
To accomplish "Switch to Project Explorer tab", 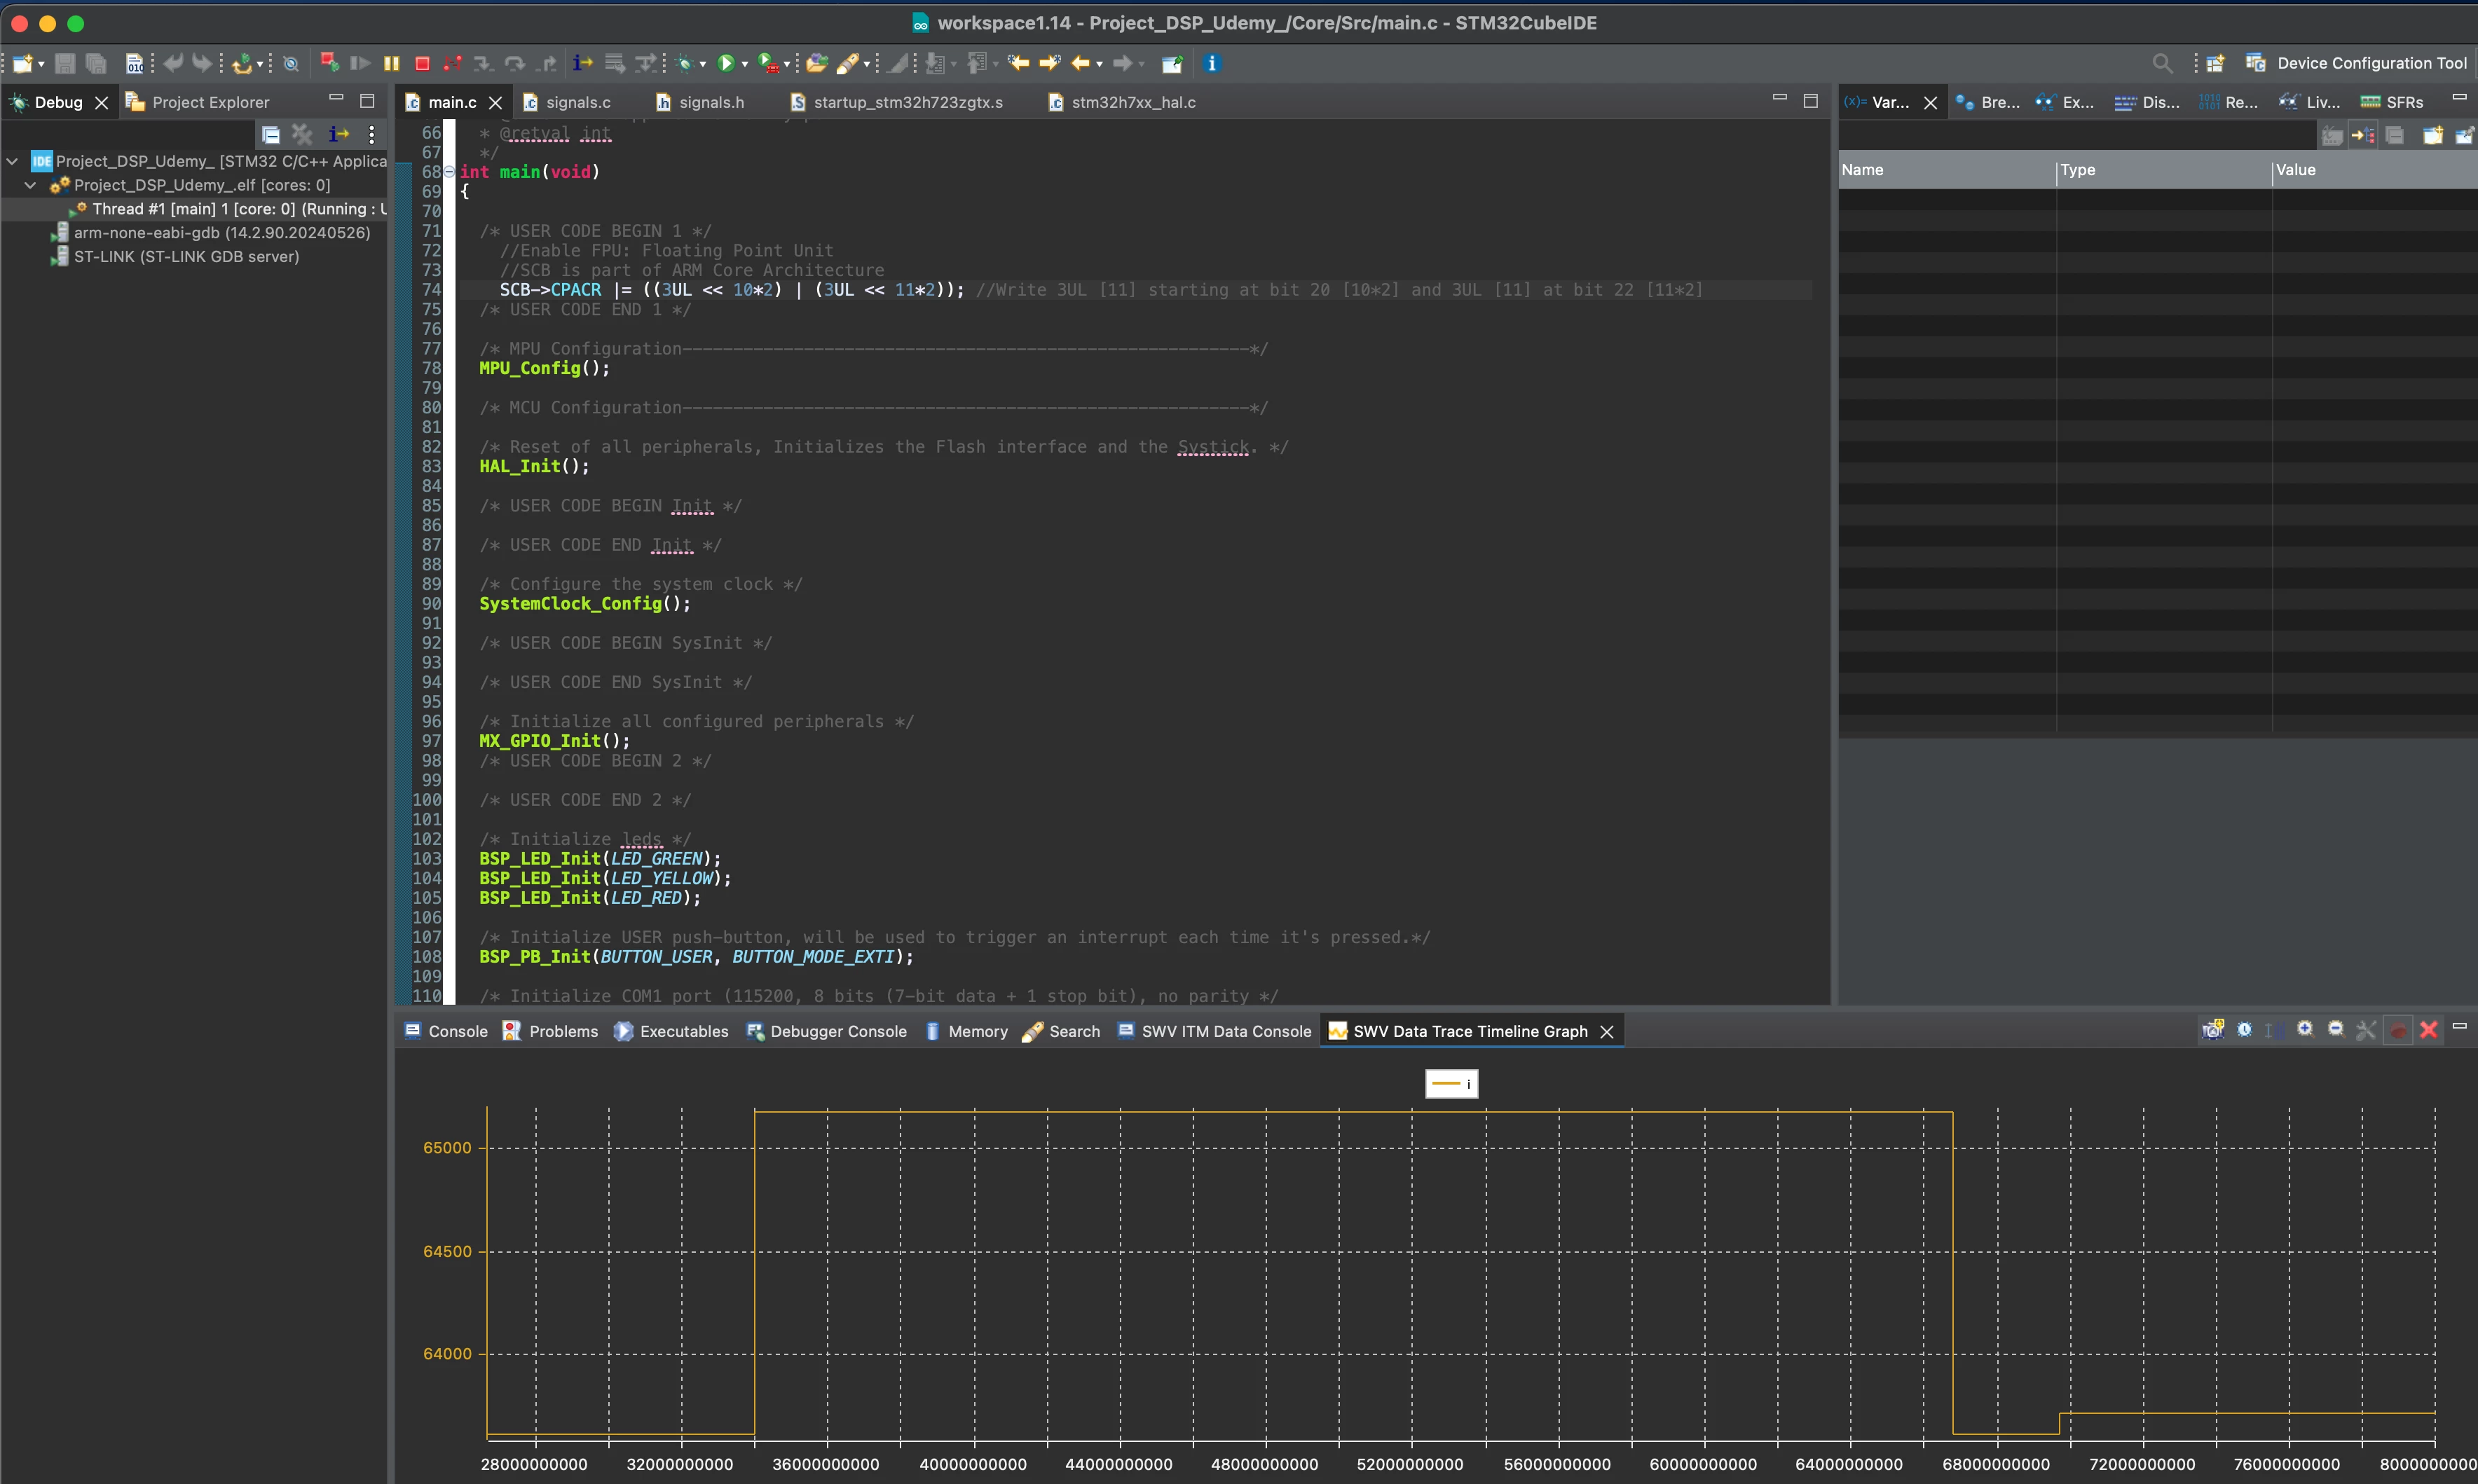I will point(198,102).
